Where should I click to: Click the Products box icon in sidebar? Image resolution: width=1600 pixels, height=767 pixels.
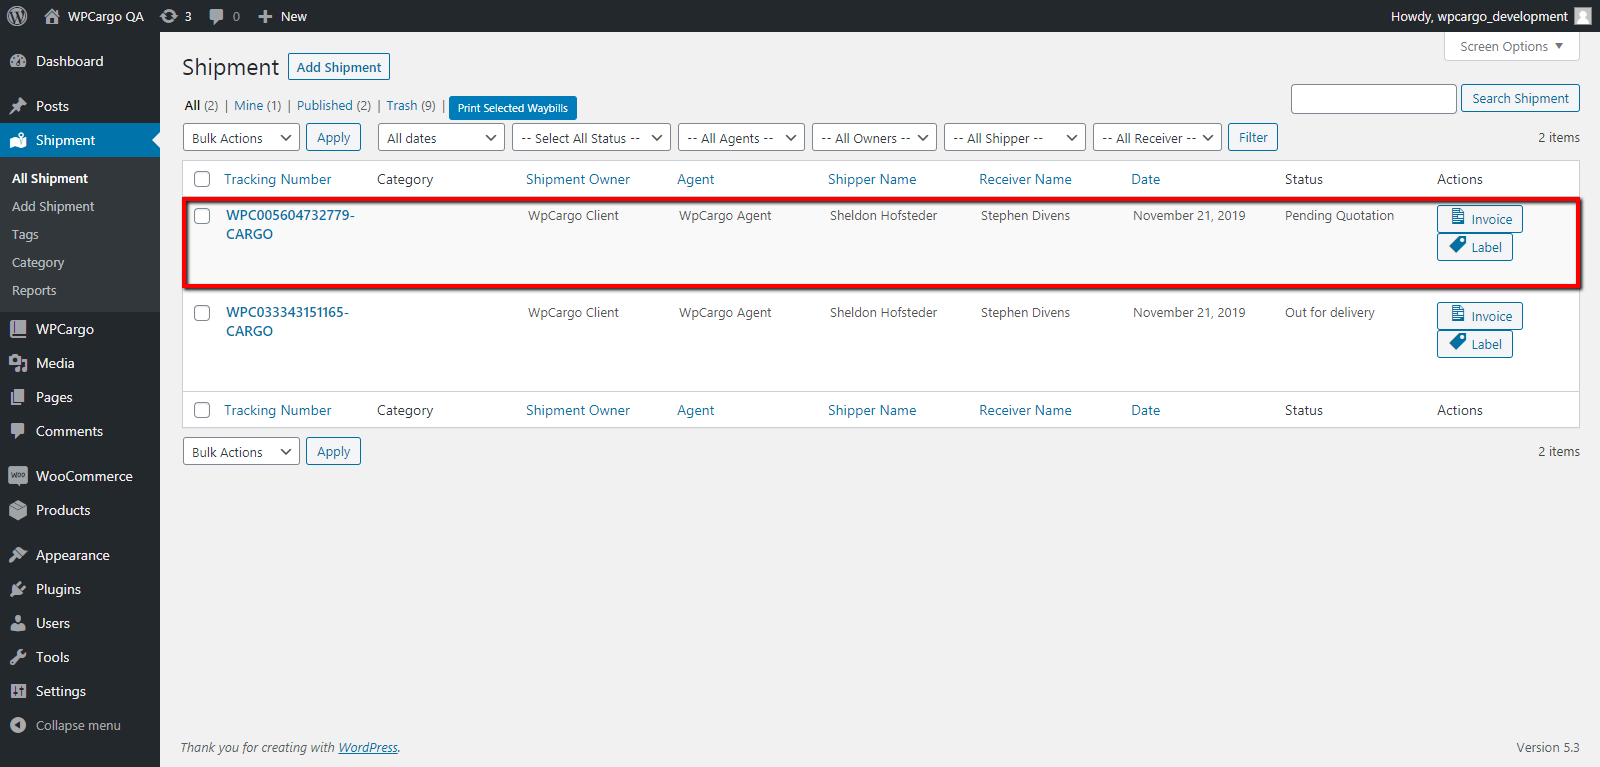18,510
